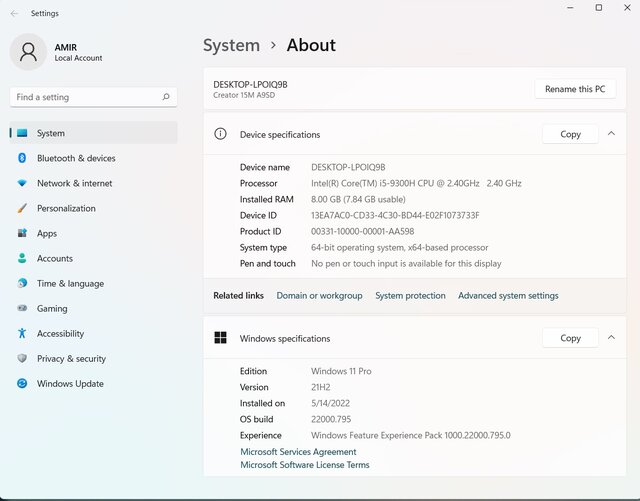Go to Accessibility settings
The image size is (640, 501).
pos(93,333)
